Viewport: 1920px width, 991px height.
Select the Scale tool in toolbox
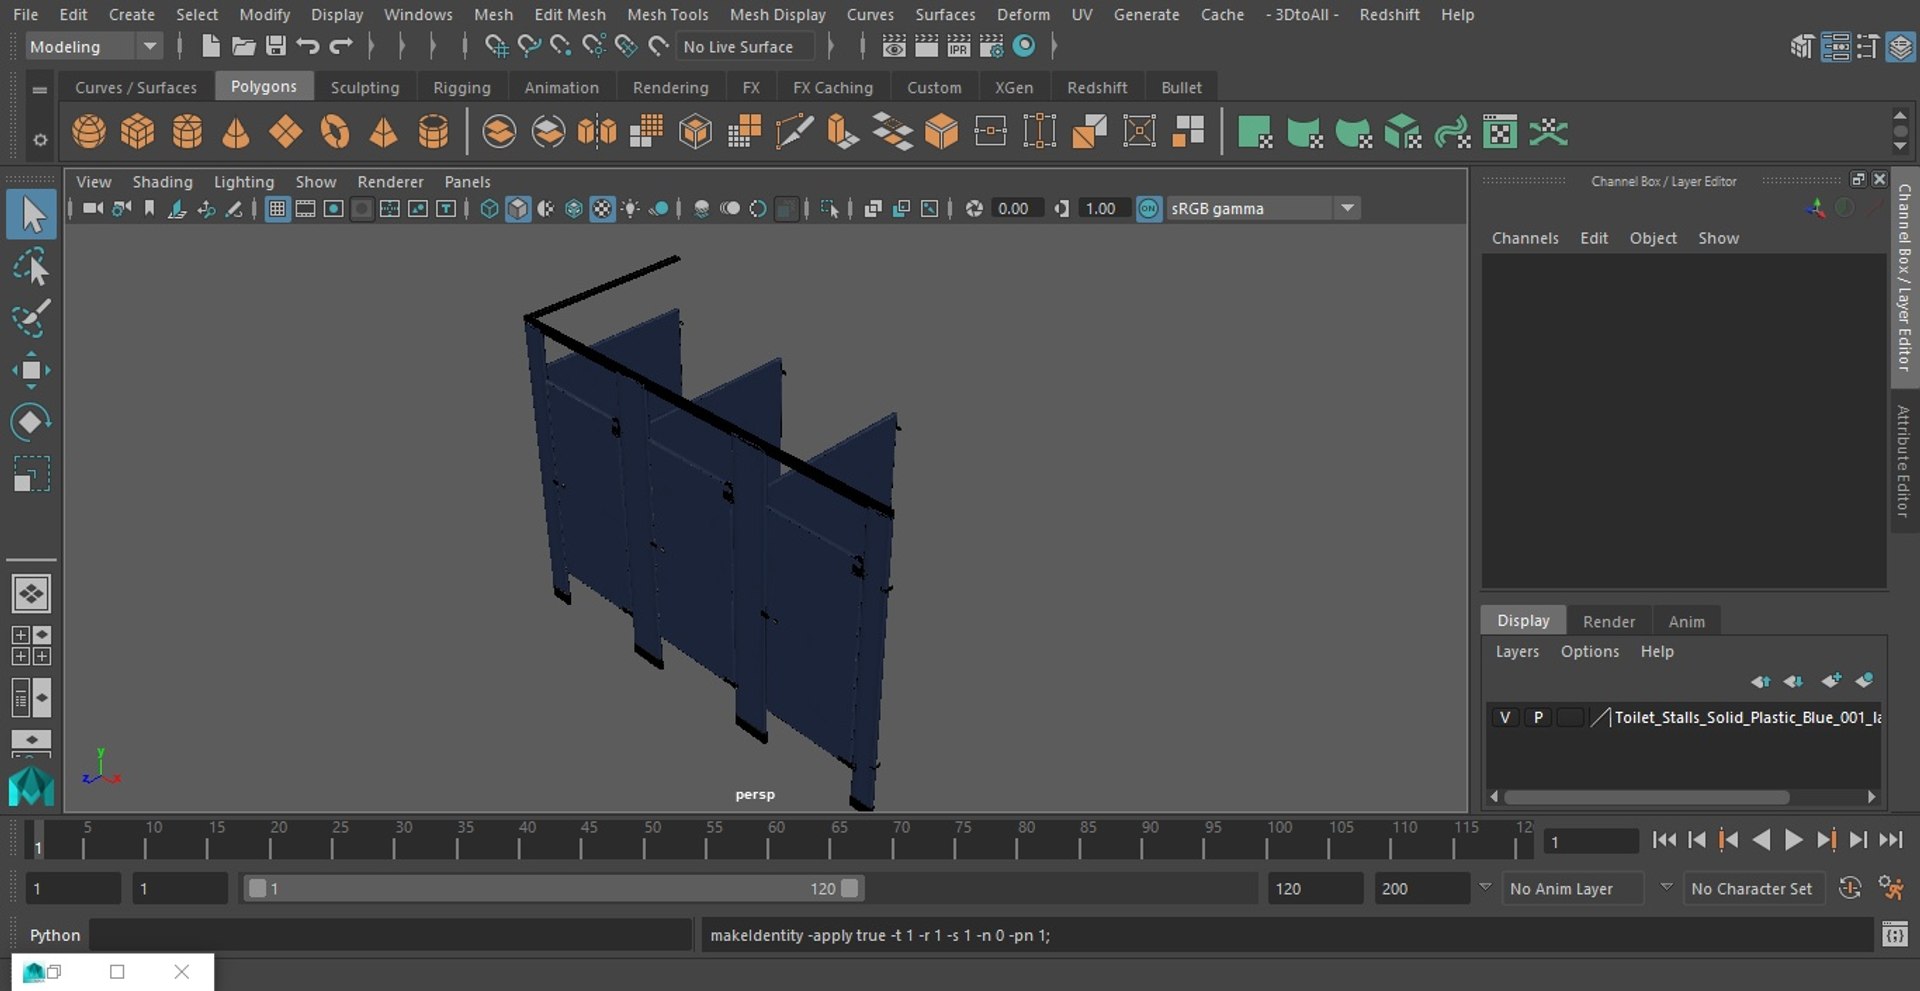tap(31, 473)
